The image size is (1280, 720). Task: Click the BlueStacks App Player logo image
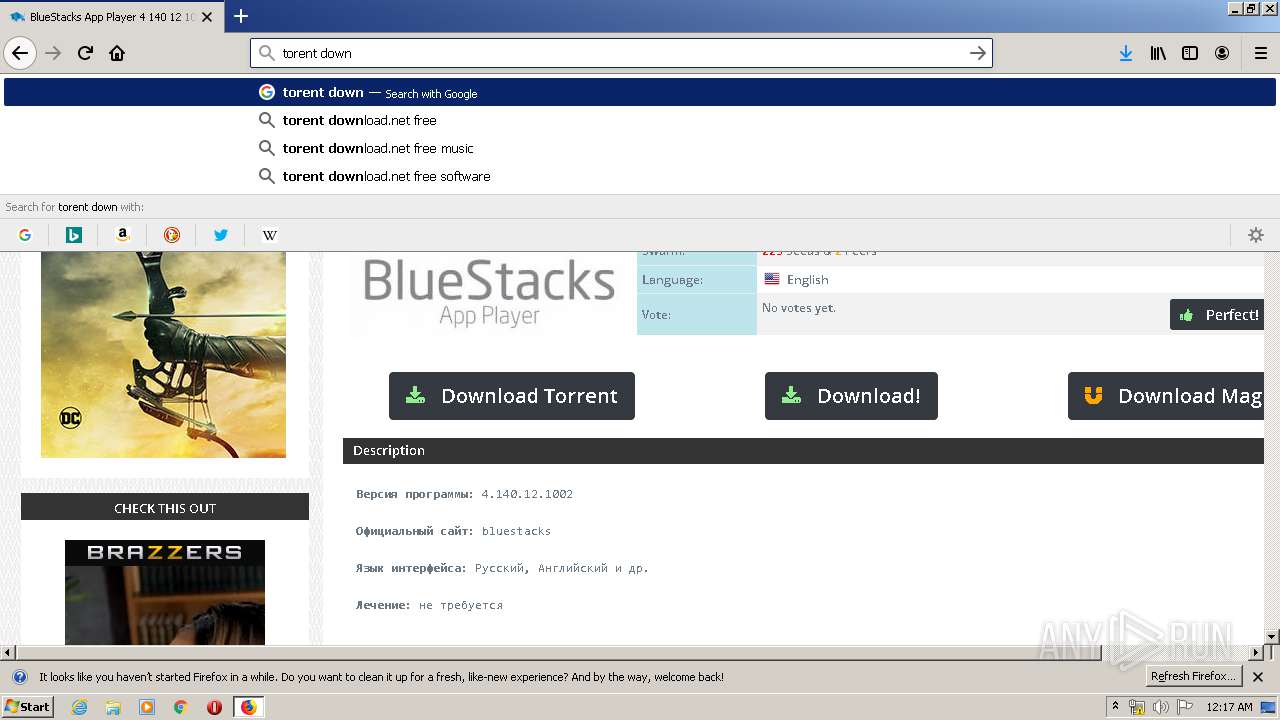[x=489, y=293]
